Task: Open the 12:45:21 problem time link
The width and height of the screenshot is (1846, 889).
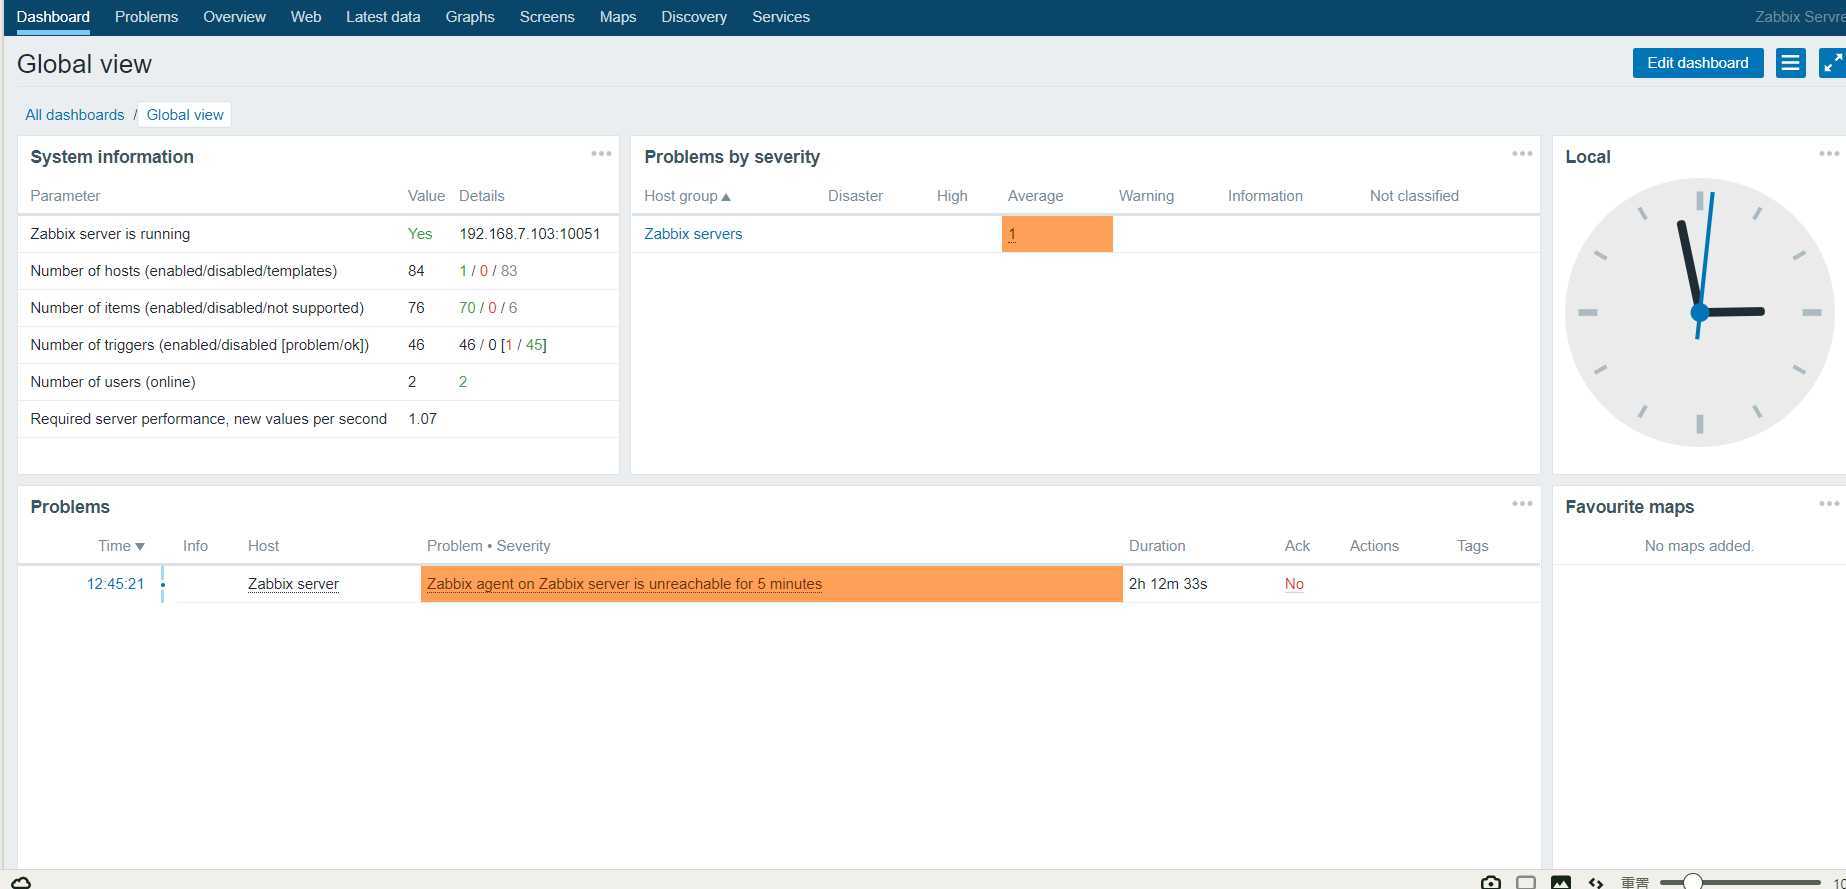Action: [115, 584]
